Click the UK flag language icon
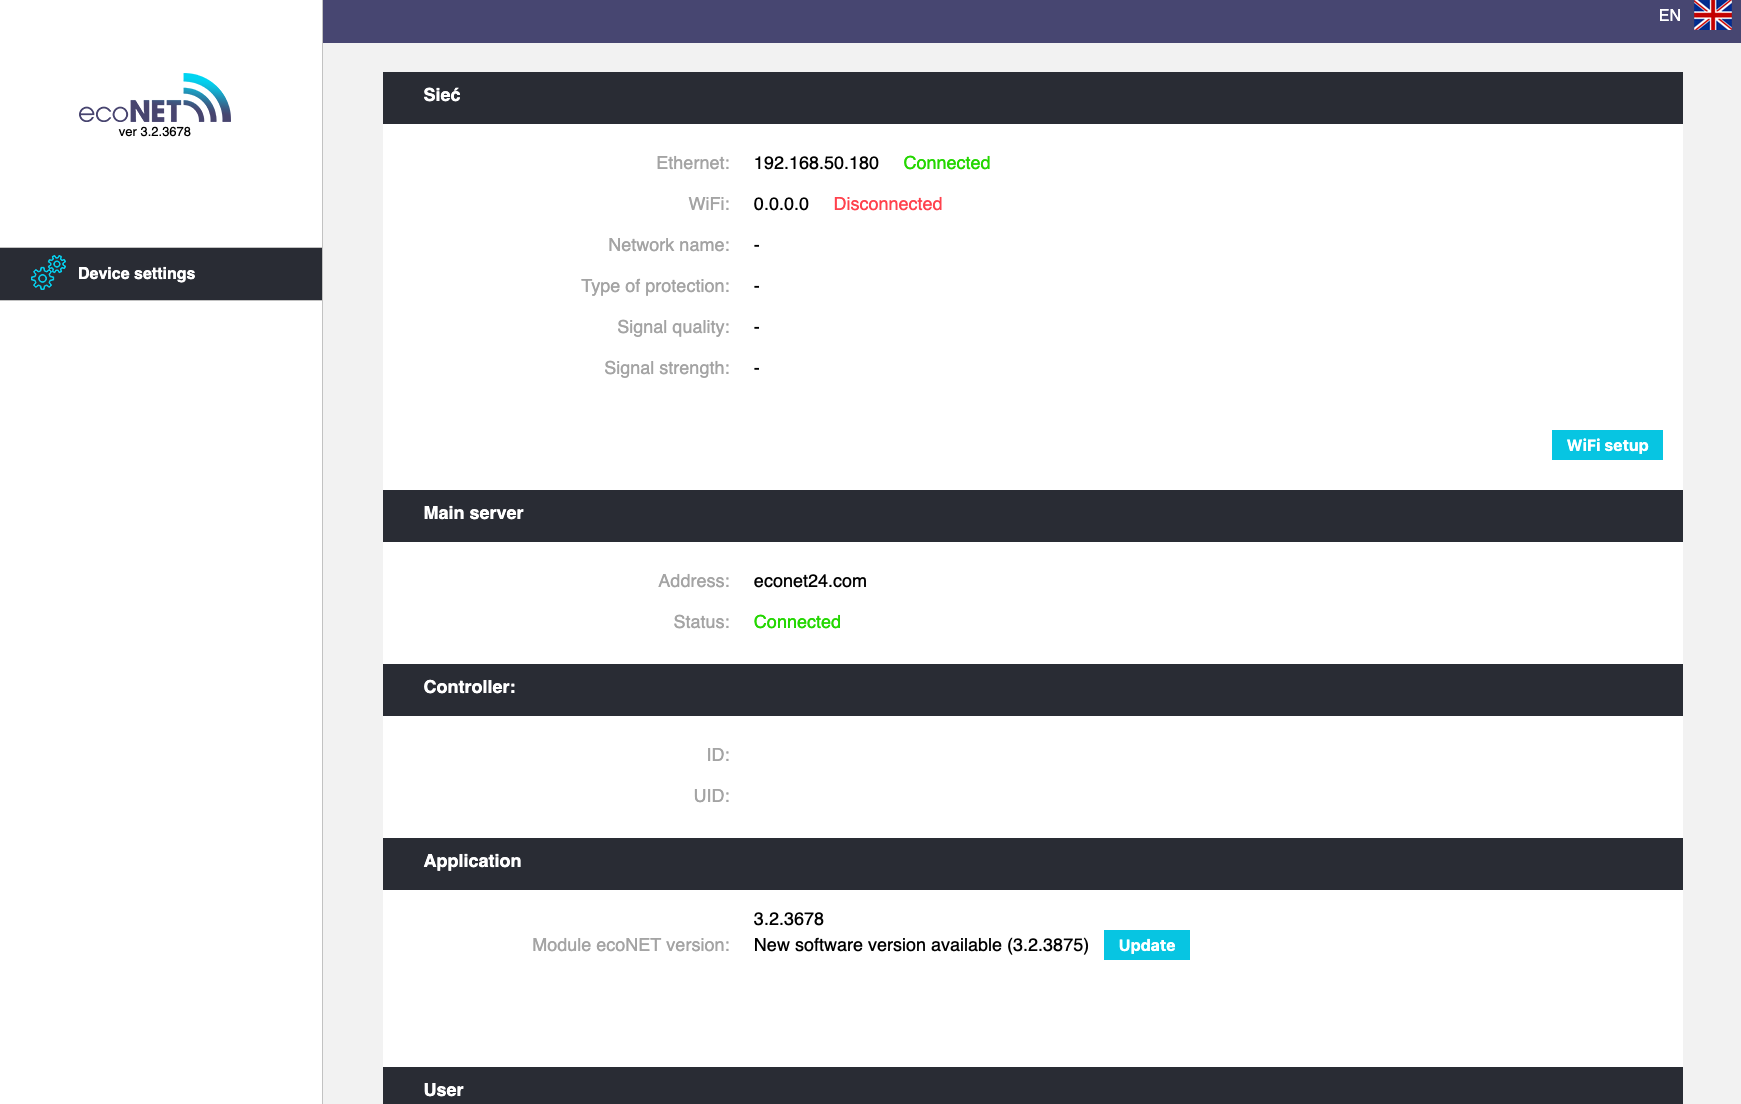Viewport: 1741px width, 1104px height. pos(1712,15)
